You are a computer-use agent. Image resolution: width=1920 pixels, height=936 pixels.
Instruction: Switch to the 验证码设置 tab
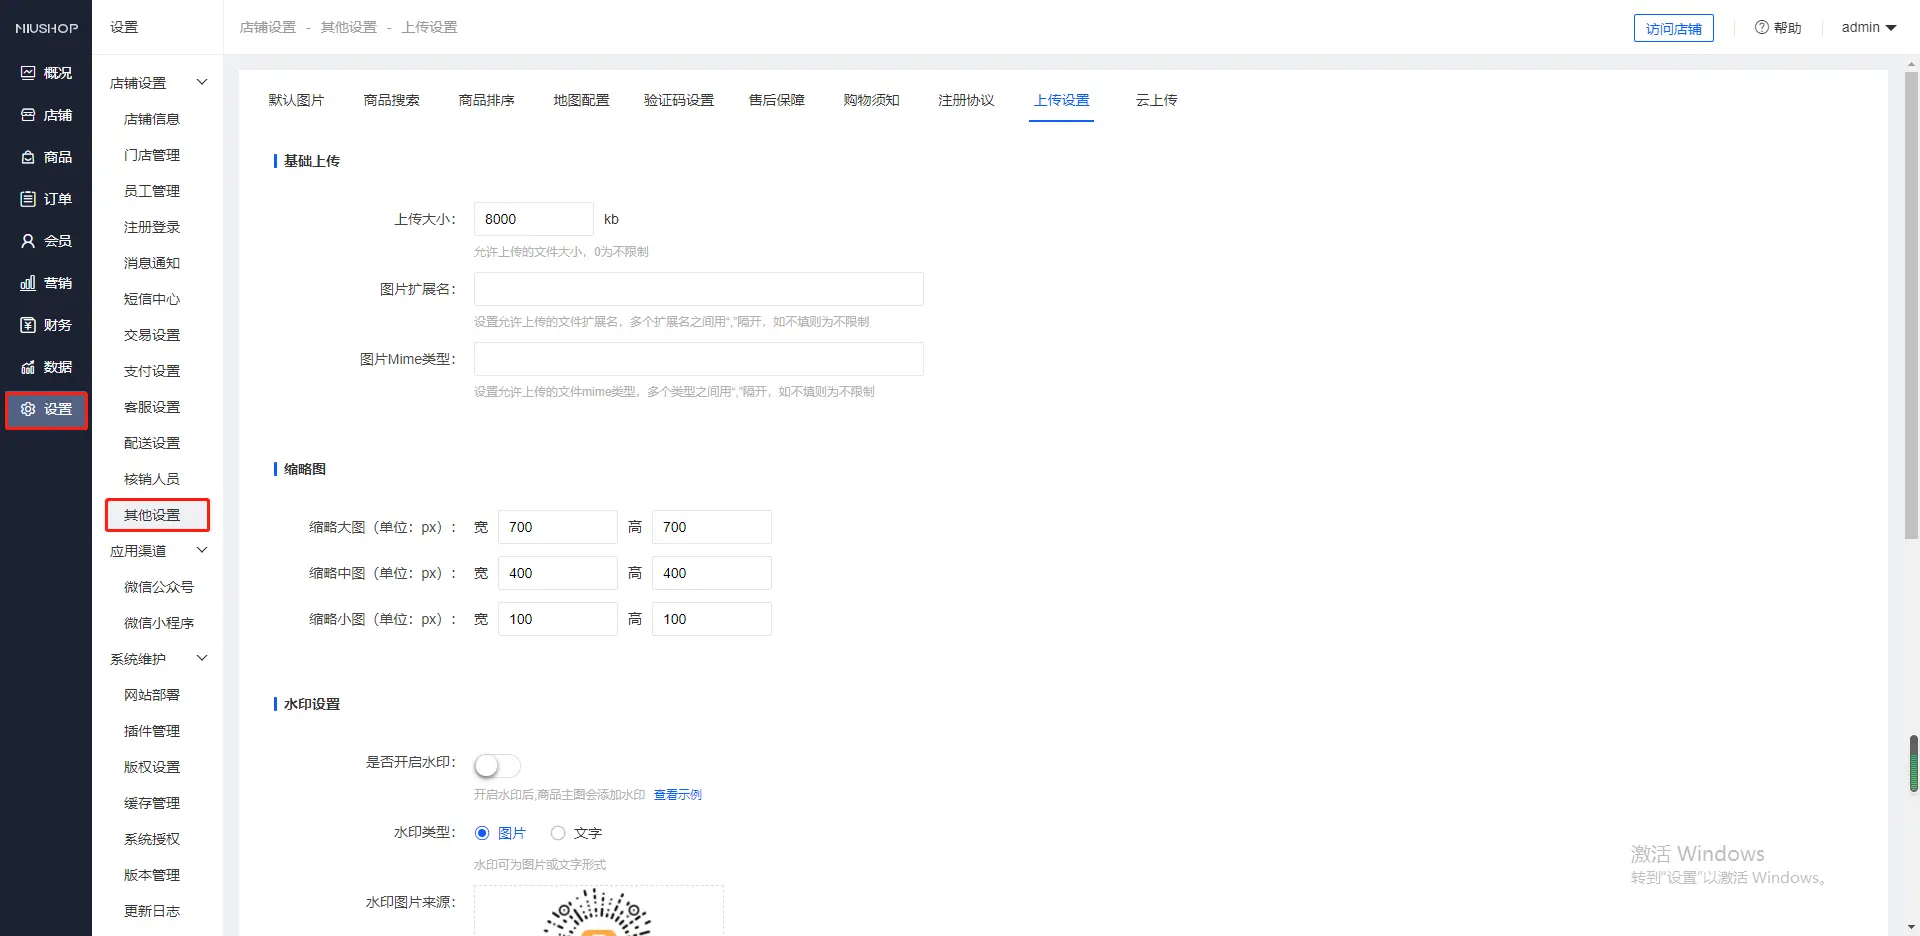(678, 100)
